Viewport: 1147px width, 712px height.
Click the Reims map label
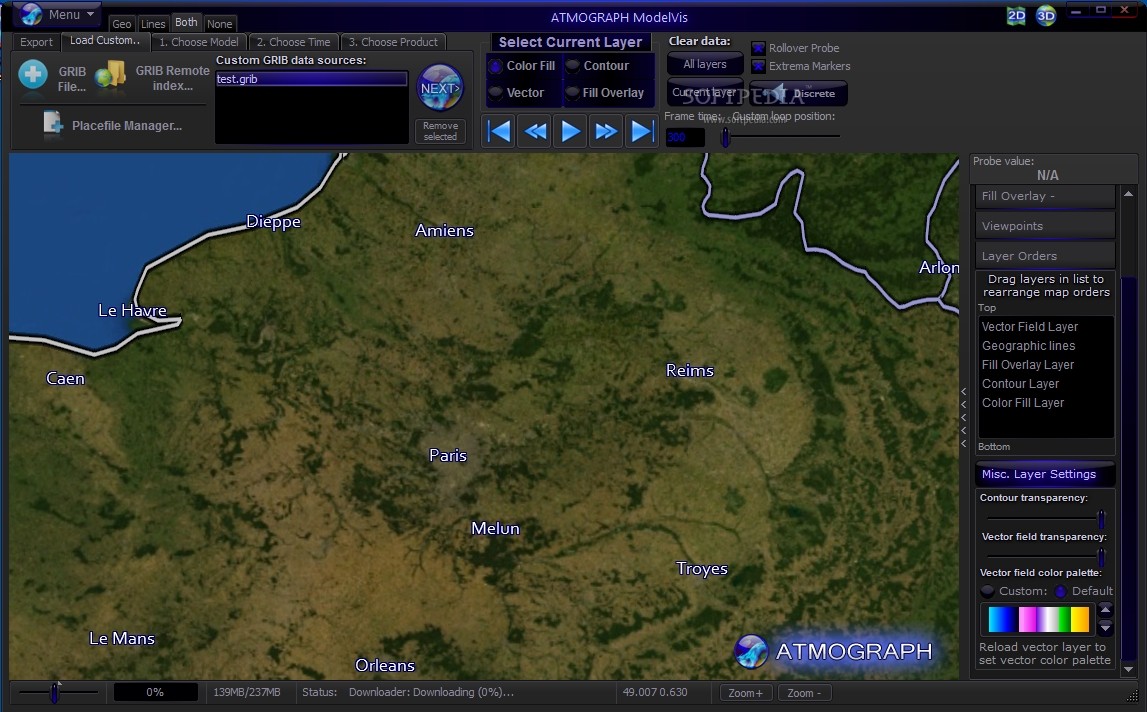(689, 370)
